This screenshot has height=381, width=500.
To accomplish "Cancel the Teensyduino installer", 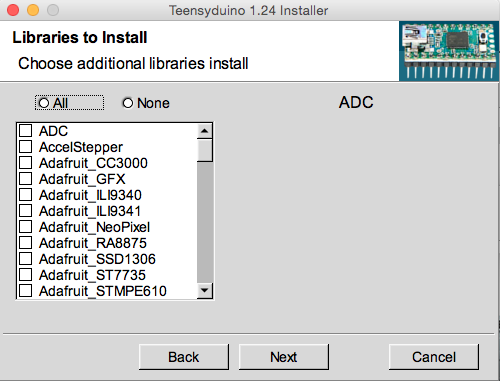I will coord(434,357).
